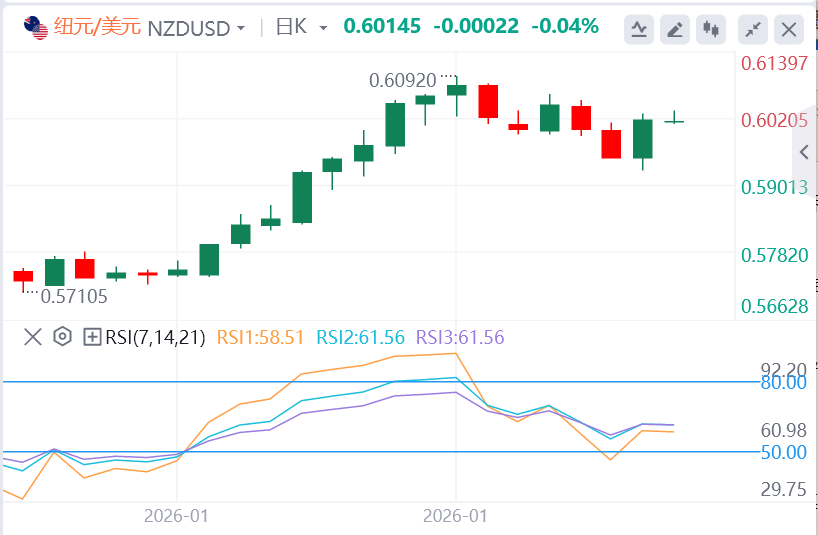
Task: Toggle the RSI3 purple line label
Action: click(x=460, y=337)
